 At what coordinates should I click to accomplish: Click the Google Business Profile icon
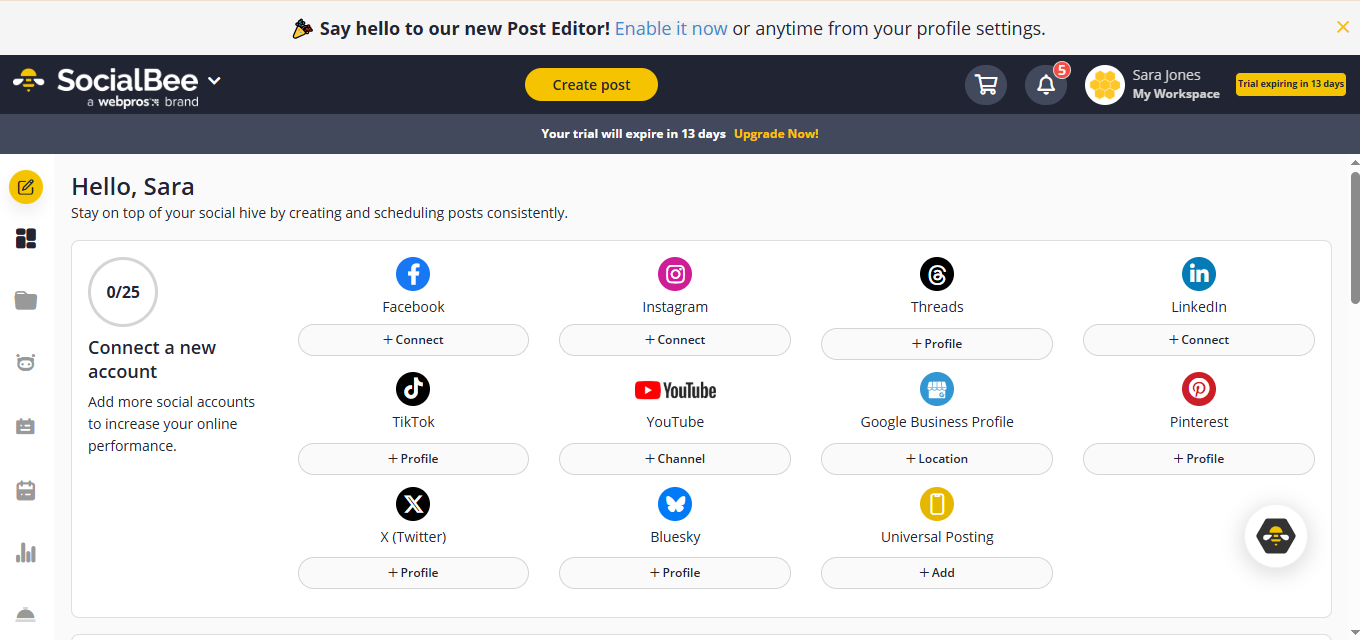coord(937,389)
